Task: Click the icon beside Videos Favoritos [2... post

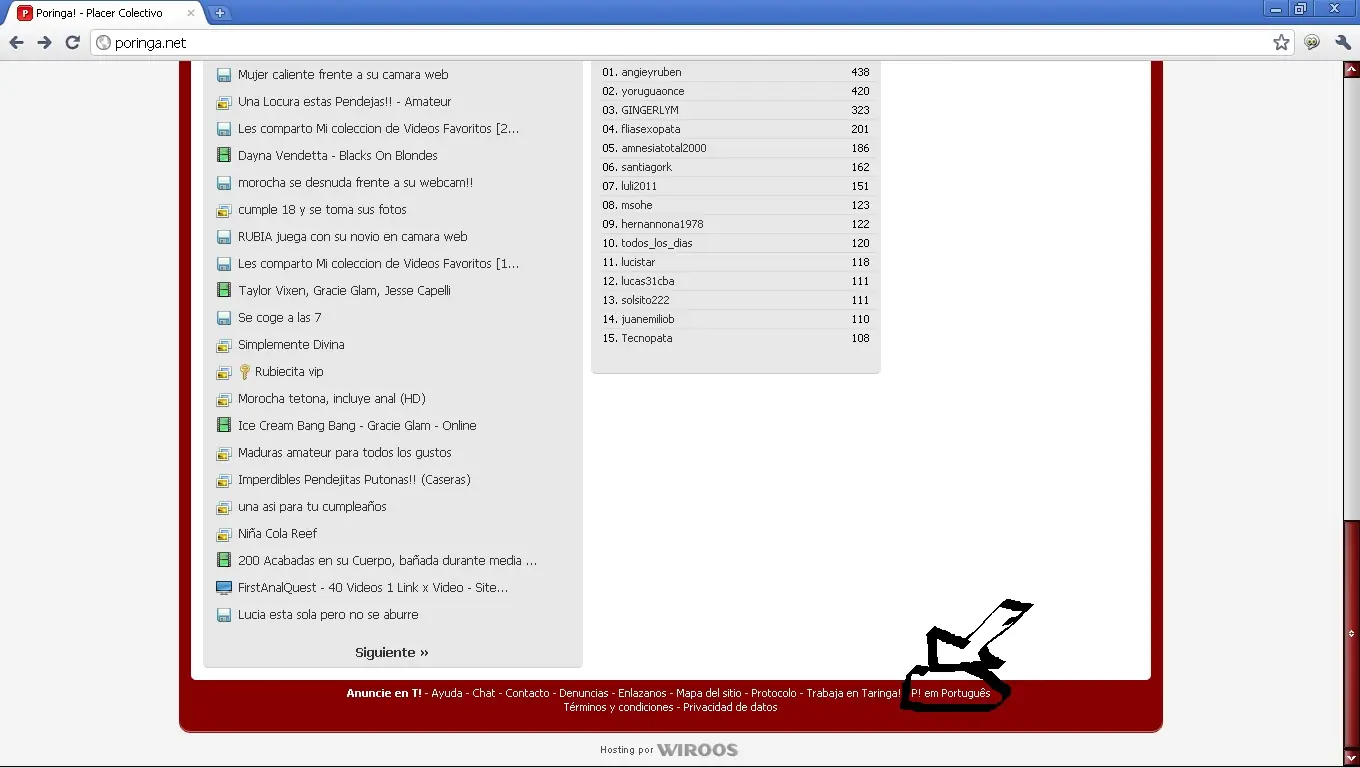Action: [x=224, y=129]
